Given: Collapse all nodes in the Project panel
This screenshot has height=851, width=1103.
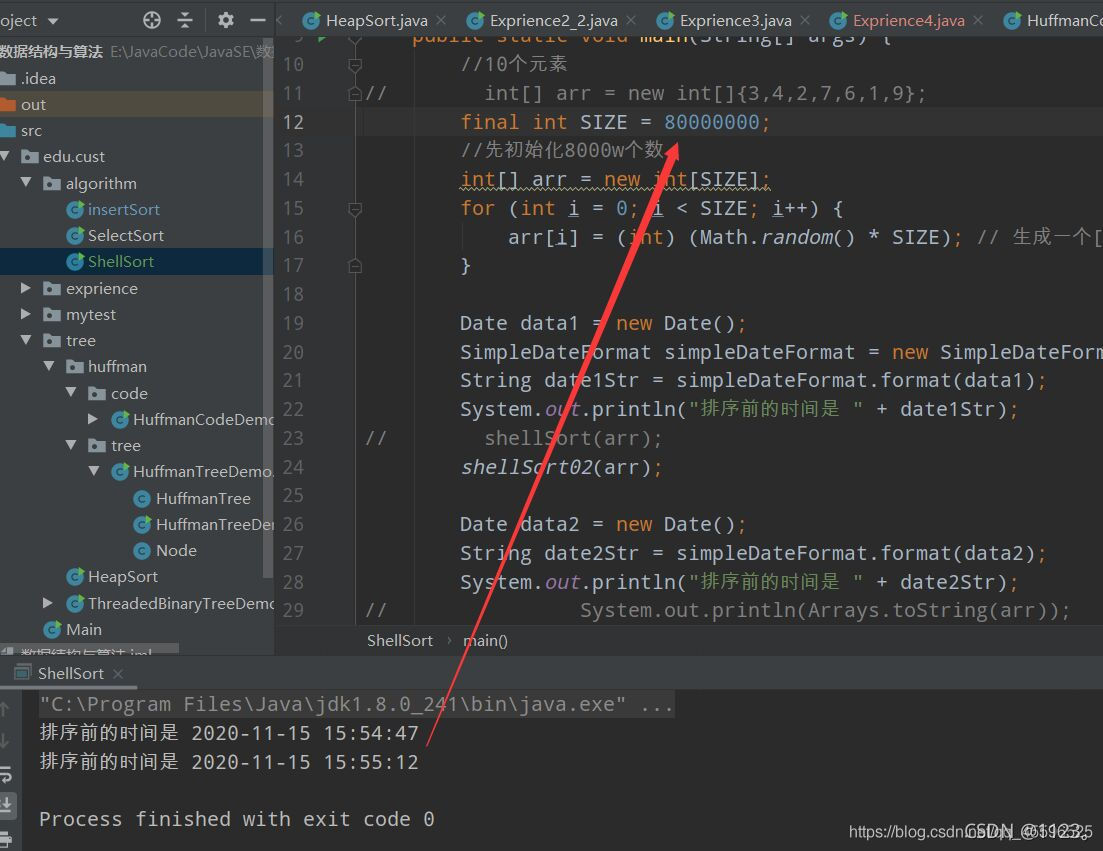Looking at the screenshot, I should click(185, 20).
